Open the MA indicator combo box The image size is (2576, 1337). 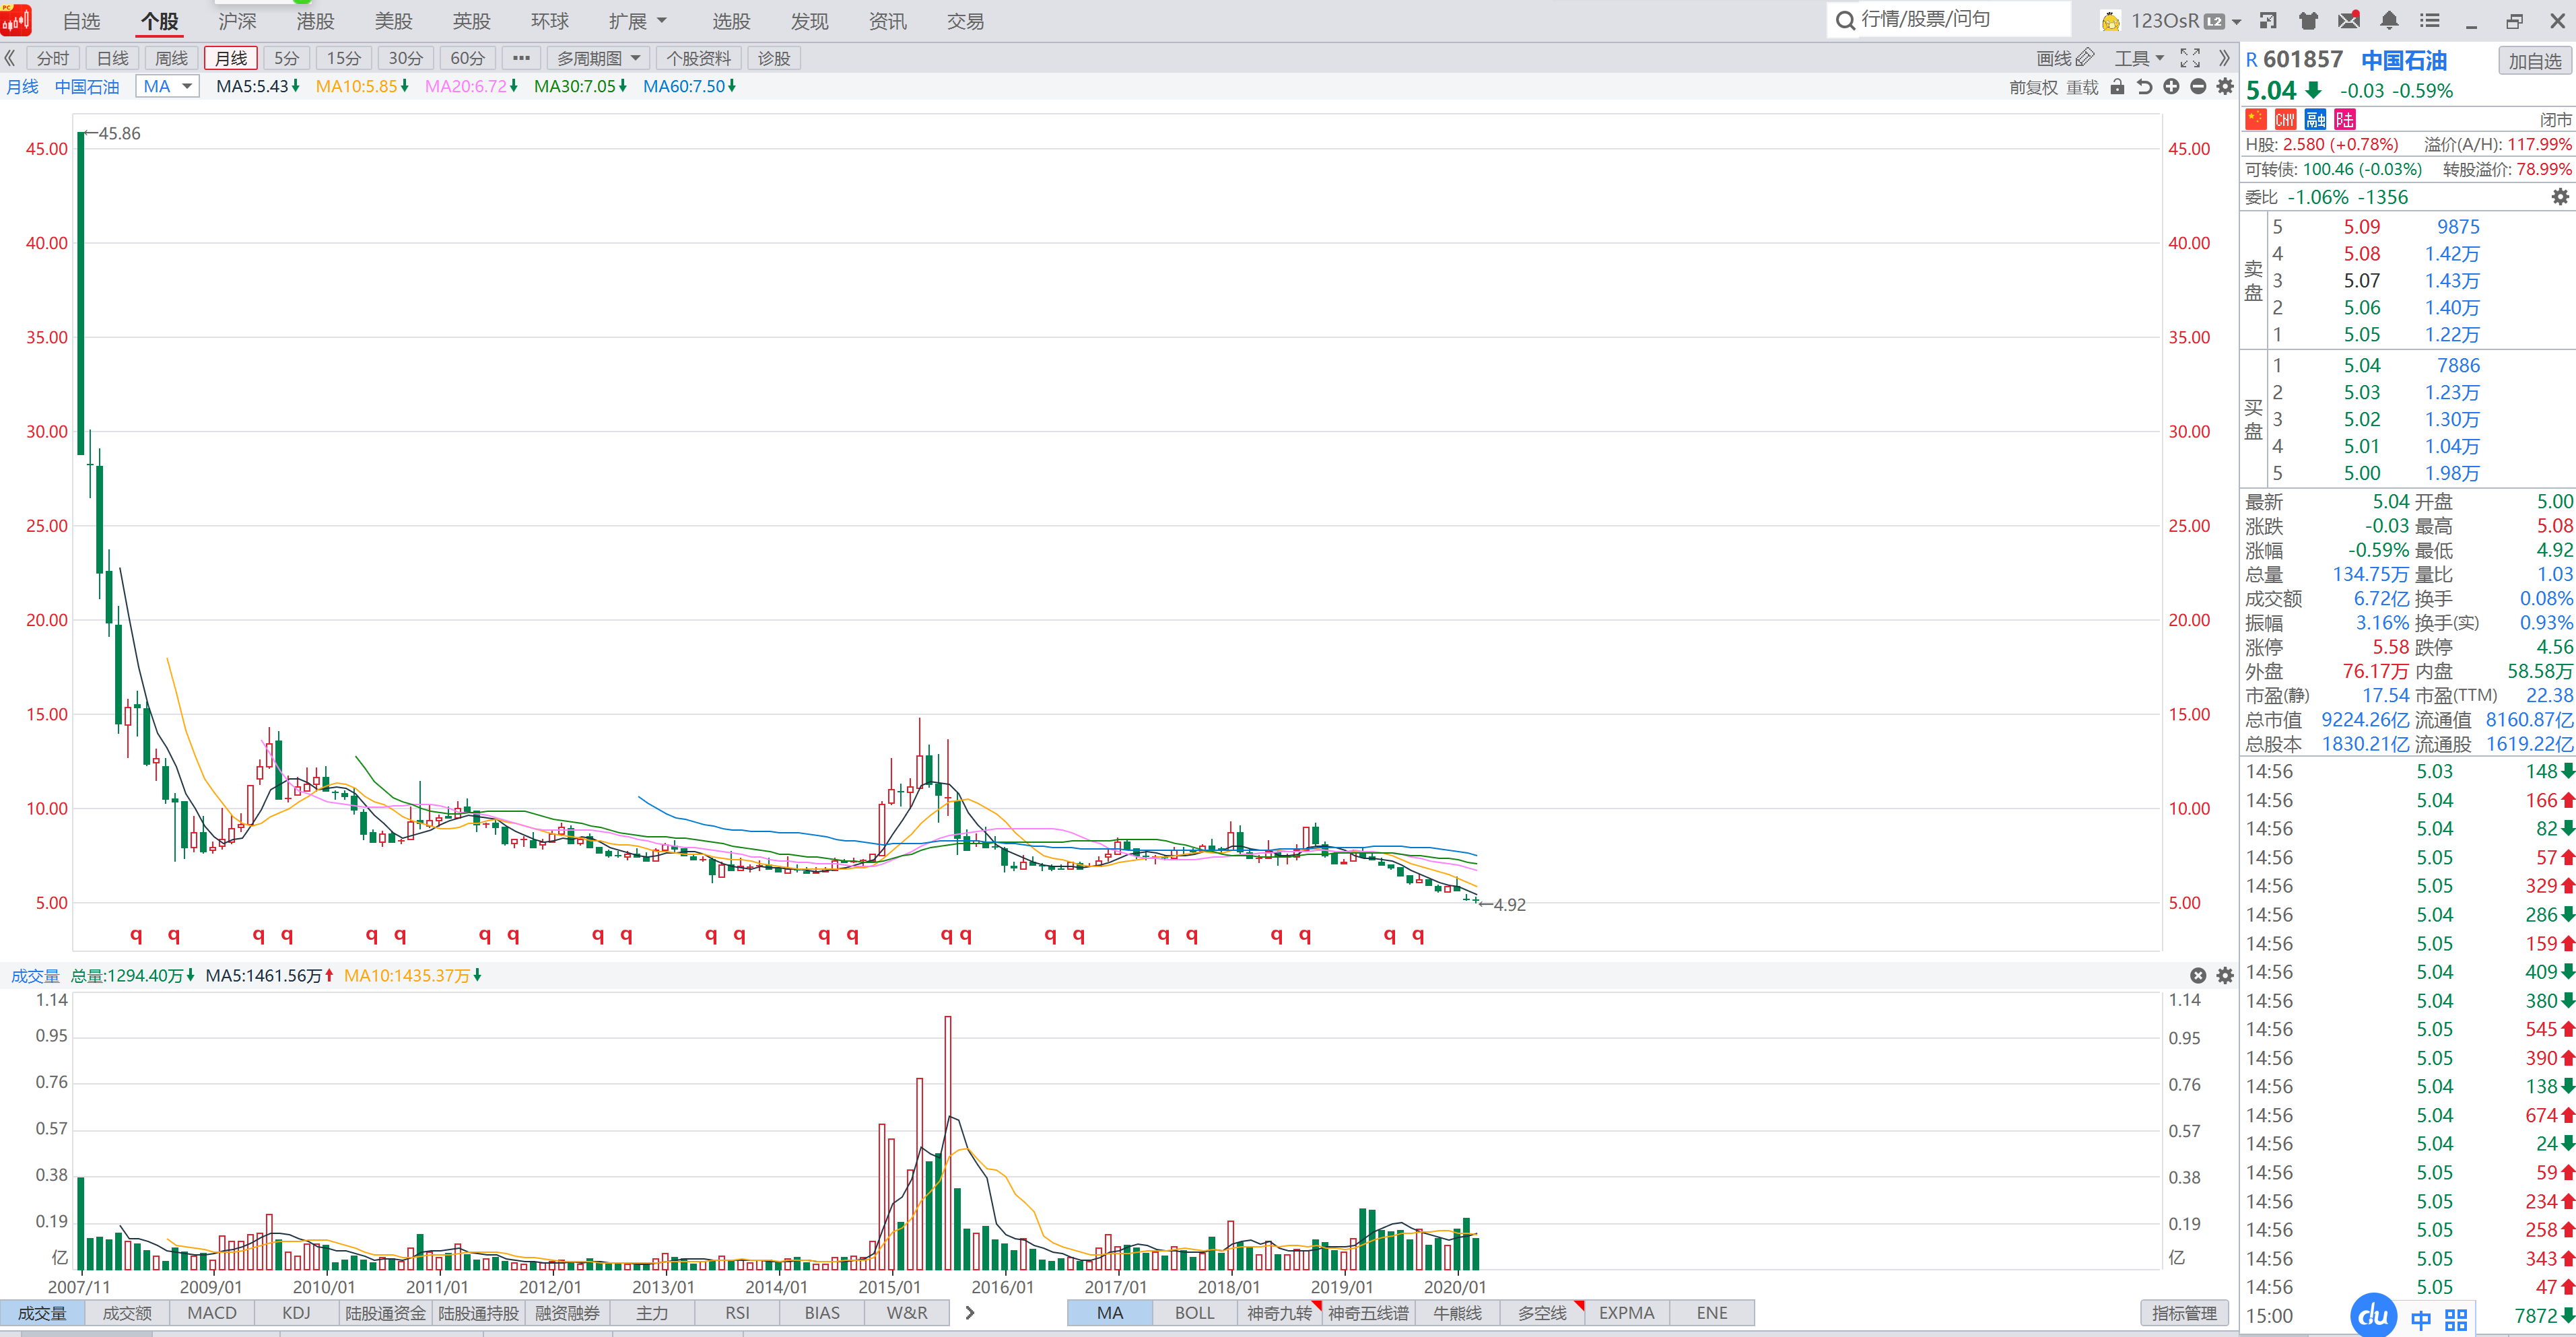coord(167,86)
